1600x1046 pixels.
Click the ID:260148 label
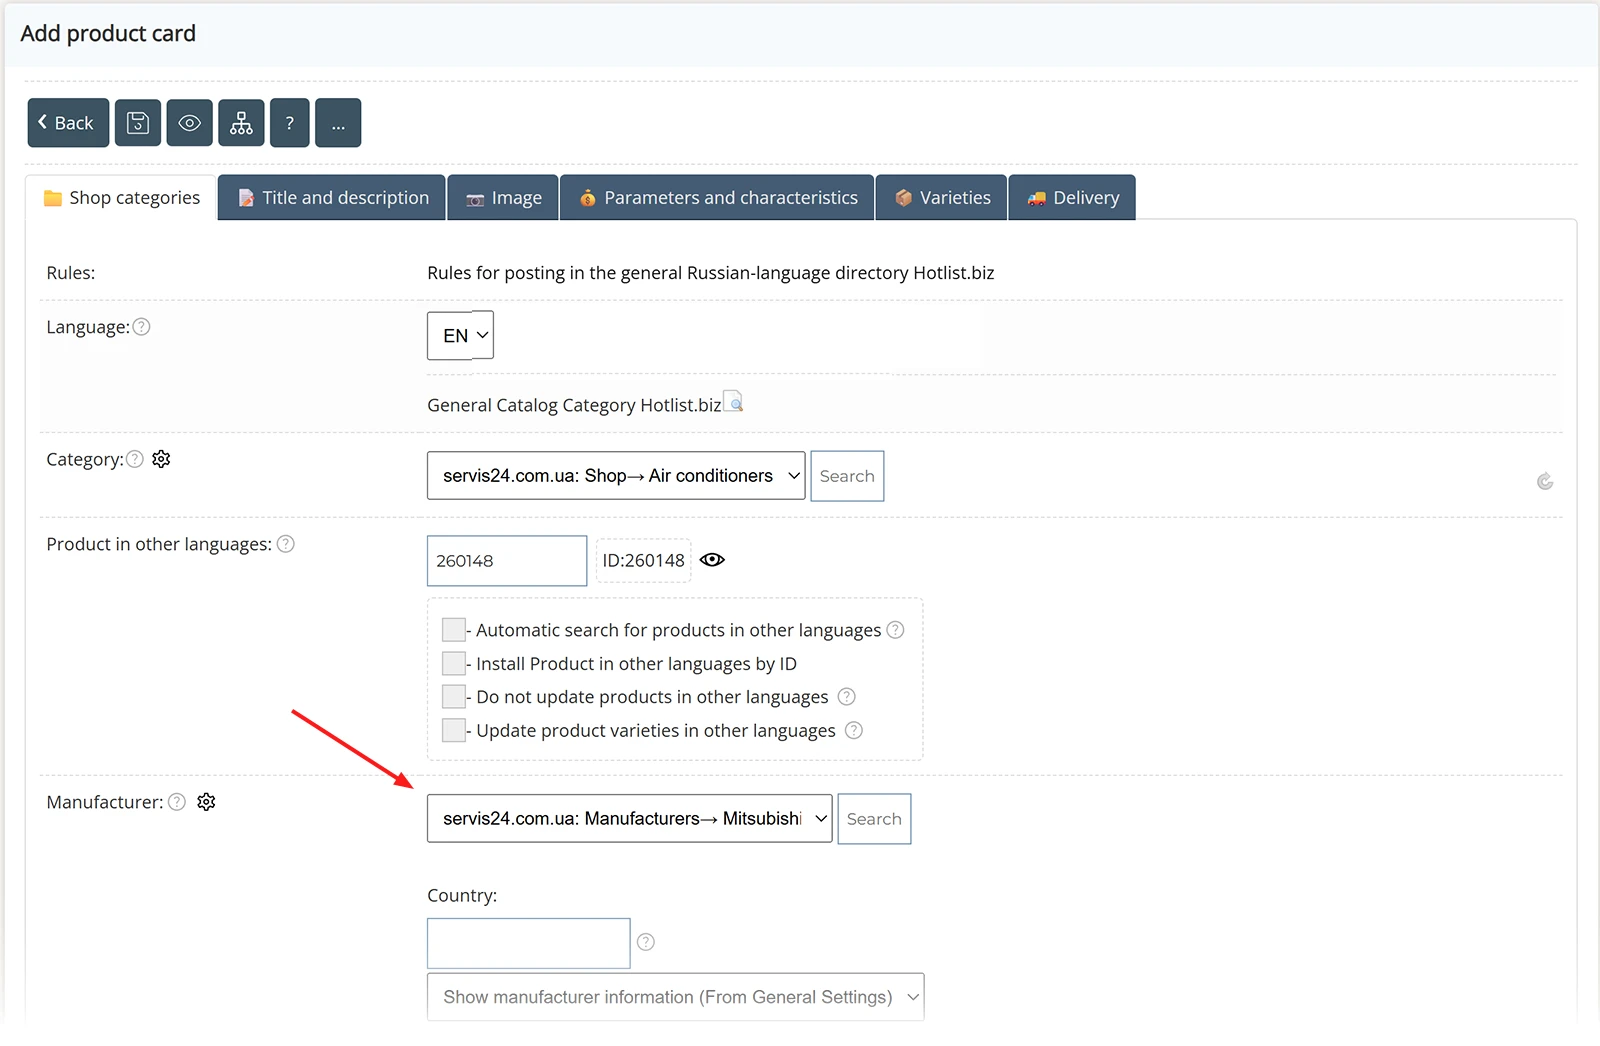[x=644, y=561]
